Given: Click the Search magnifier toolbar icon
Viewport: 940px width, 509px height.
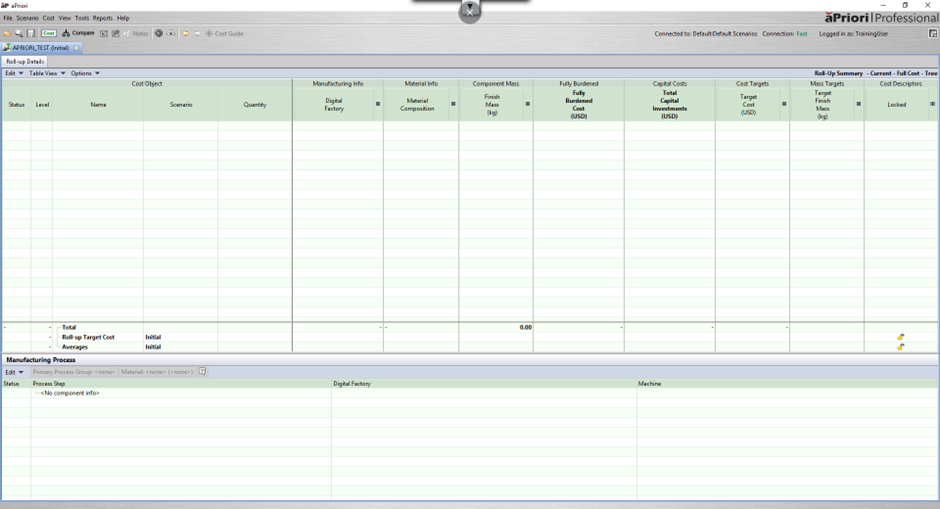Looking at the screenshot, I should (x=19, y=34).
